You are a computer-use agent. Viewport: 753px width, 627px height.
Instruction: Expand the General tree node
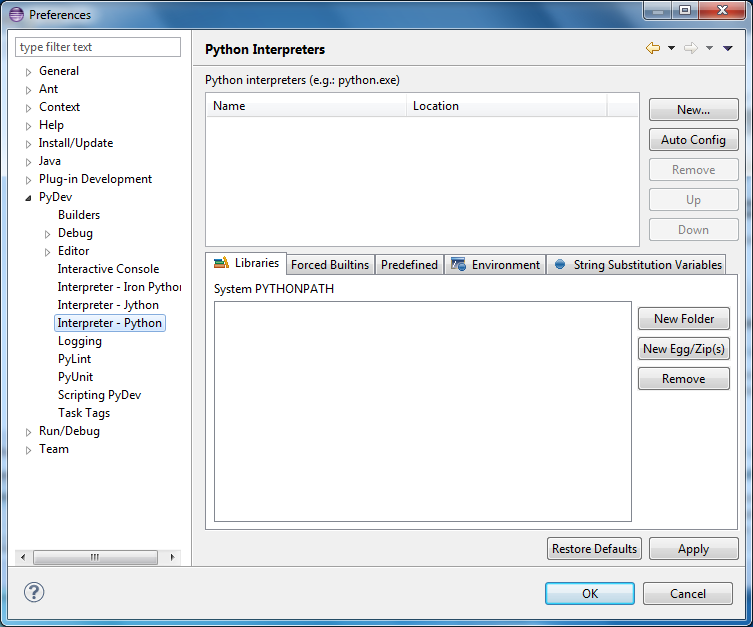[28, 72]
